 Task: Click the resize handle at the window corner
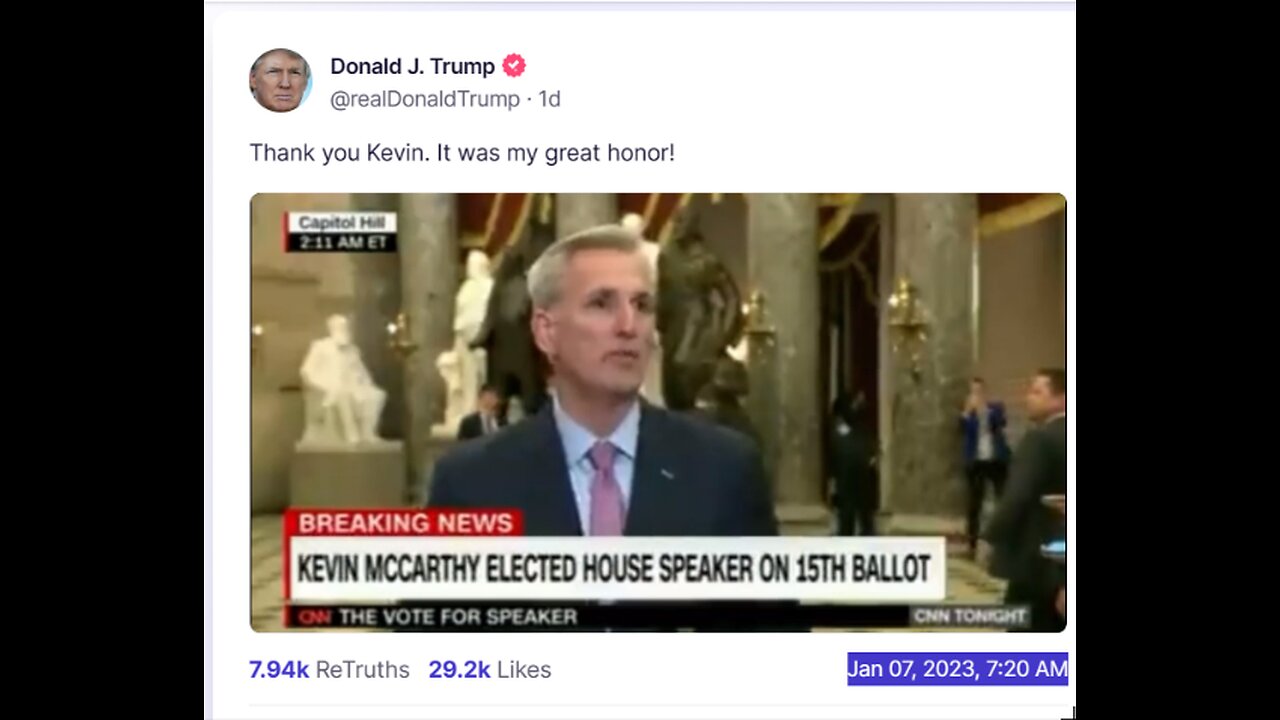coord(1068,712)
